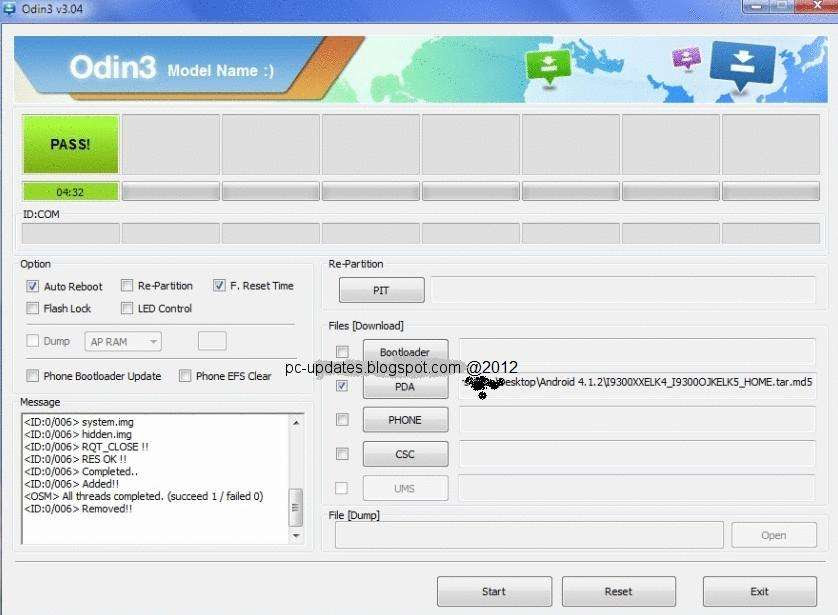838x615 pixels.
Task: Check the Phone EFS Clear option
Action: [185, 376]
